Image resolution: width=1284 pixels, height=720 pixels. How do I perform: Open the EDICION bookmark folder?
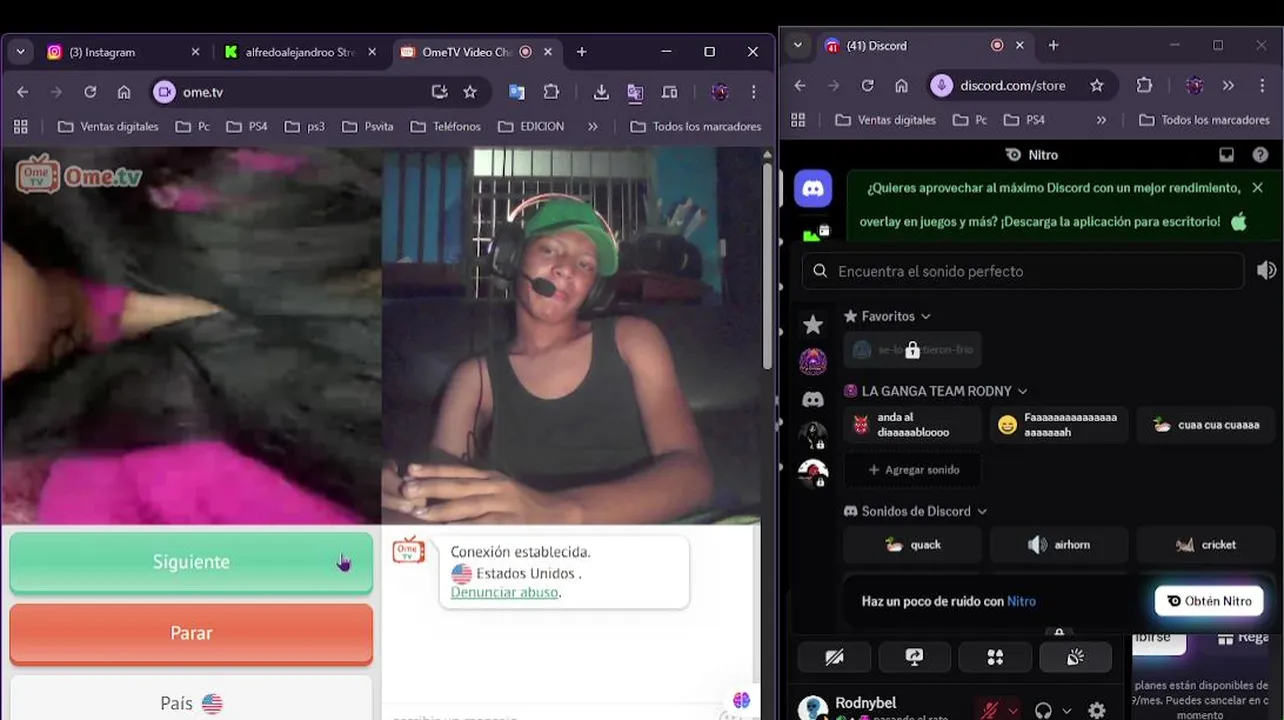point(531,127)
